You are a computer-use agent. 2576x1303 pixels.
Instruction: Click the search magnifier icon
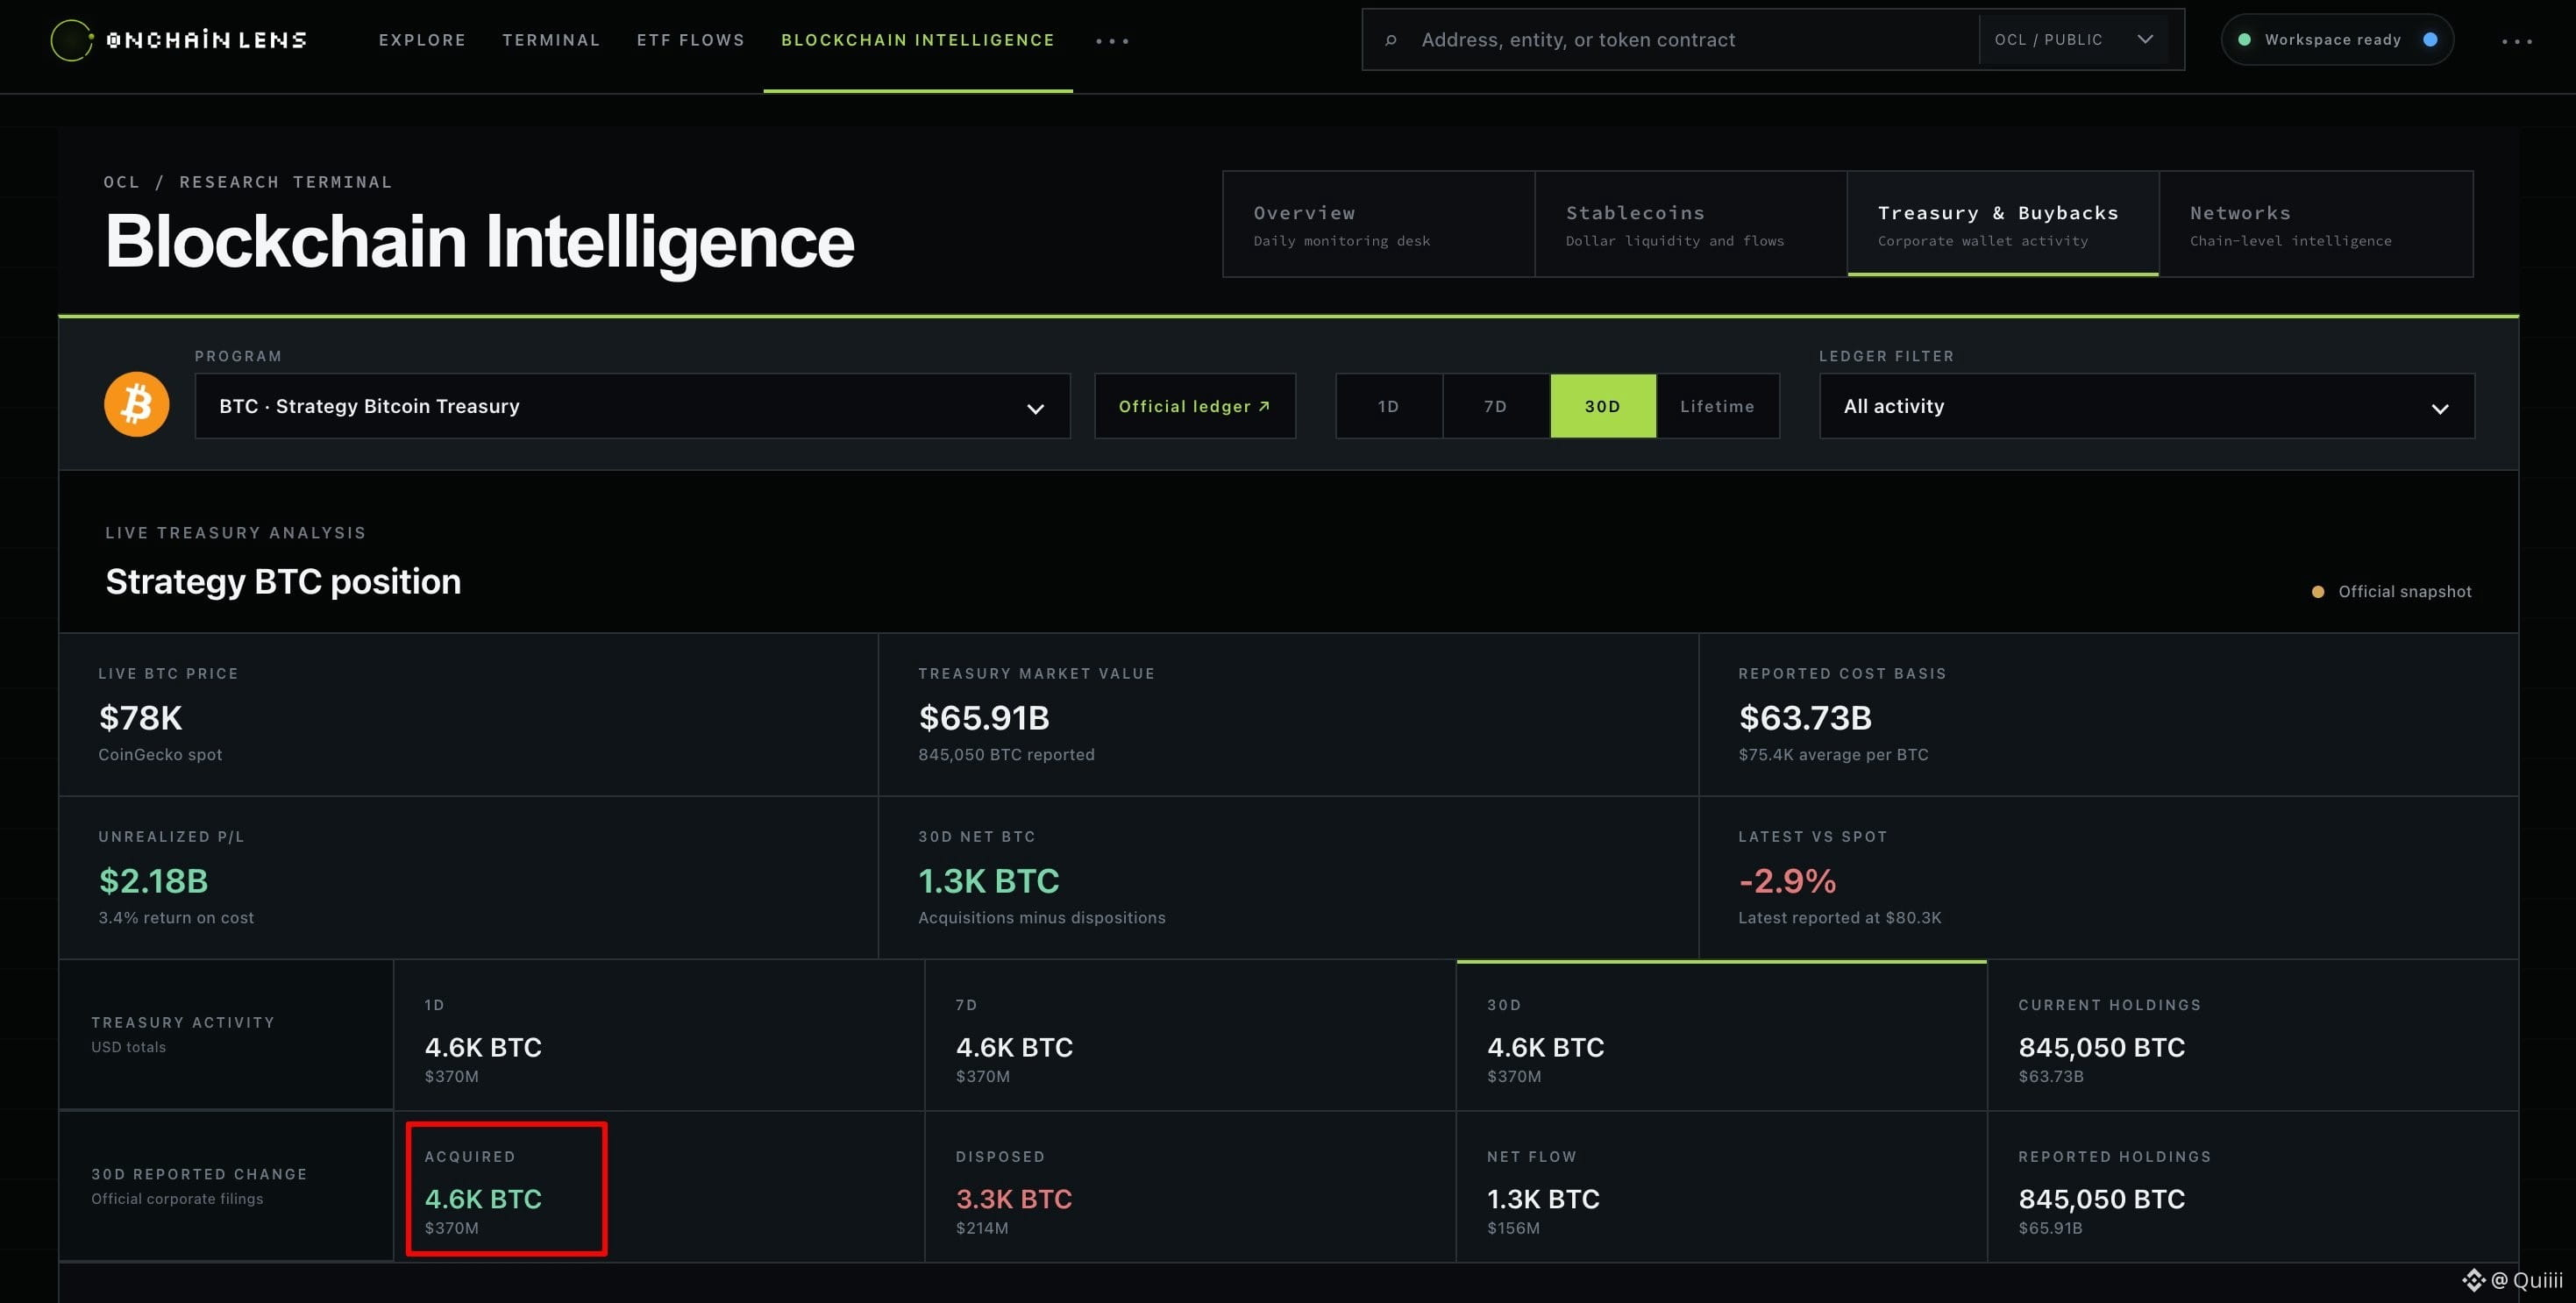[1390, 40]
